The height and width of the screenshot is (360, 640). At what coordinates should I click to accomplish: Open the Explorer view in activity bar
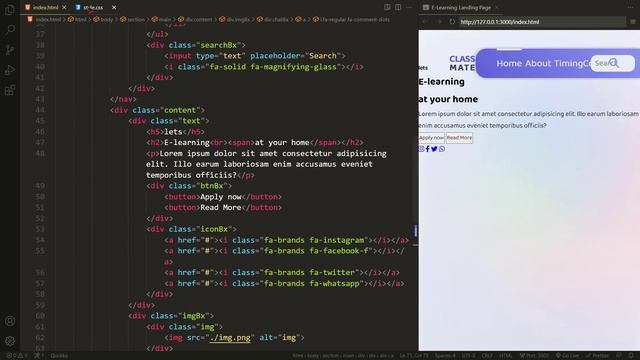pyautogui.click(x=10, y=9)
